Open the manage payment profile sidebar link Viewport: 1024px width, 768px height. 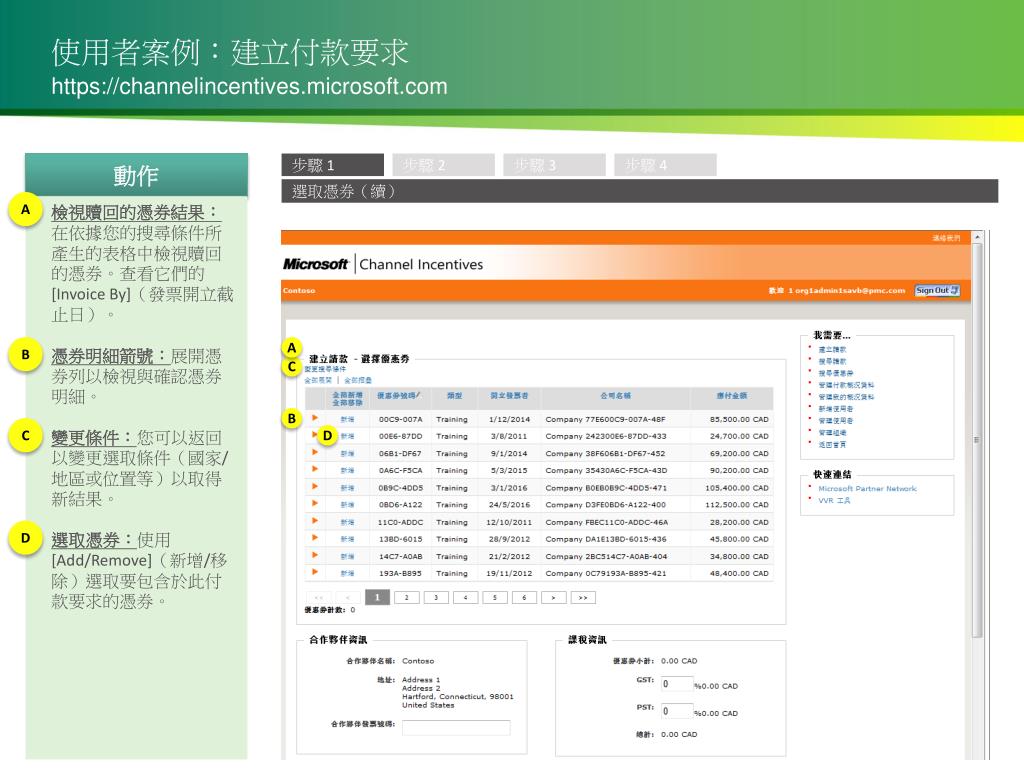(846, 385)
